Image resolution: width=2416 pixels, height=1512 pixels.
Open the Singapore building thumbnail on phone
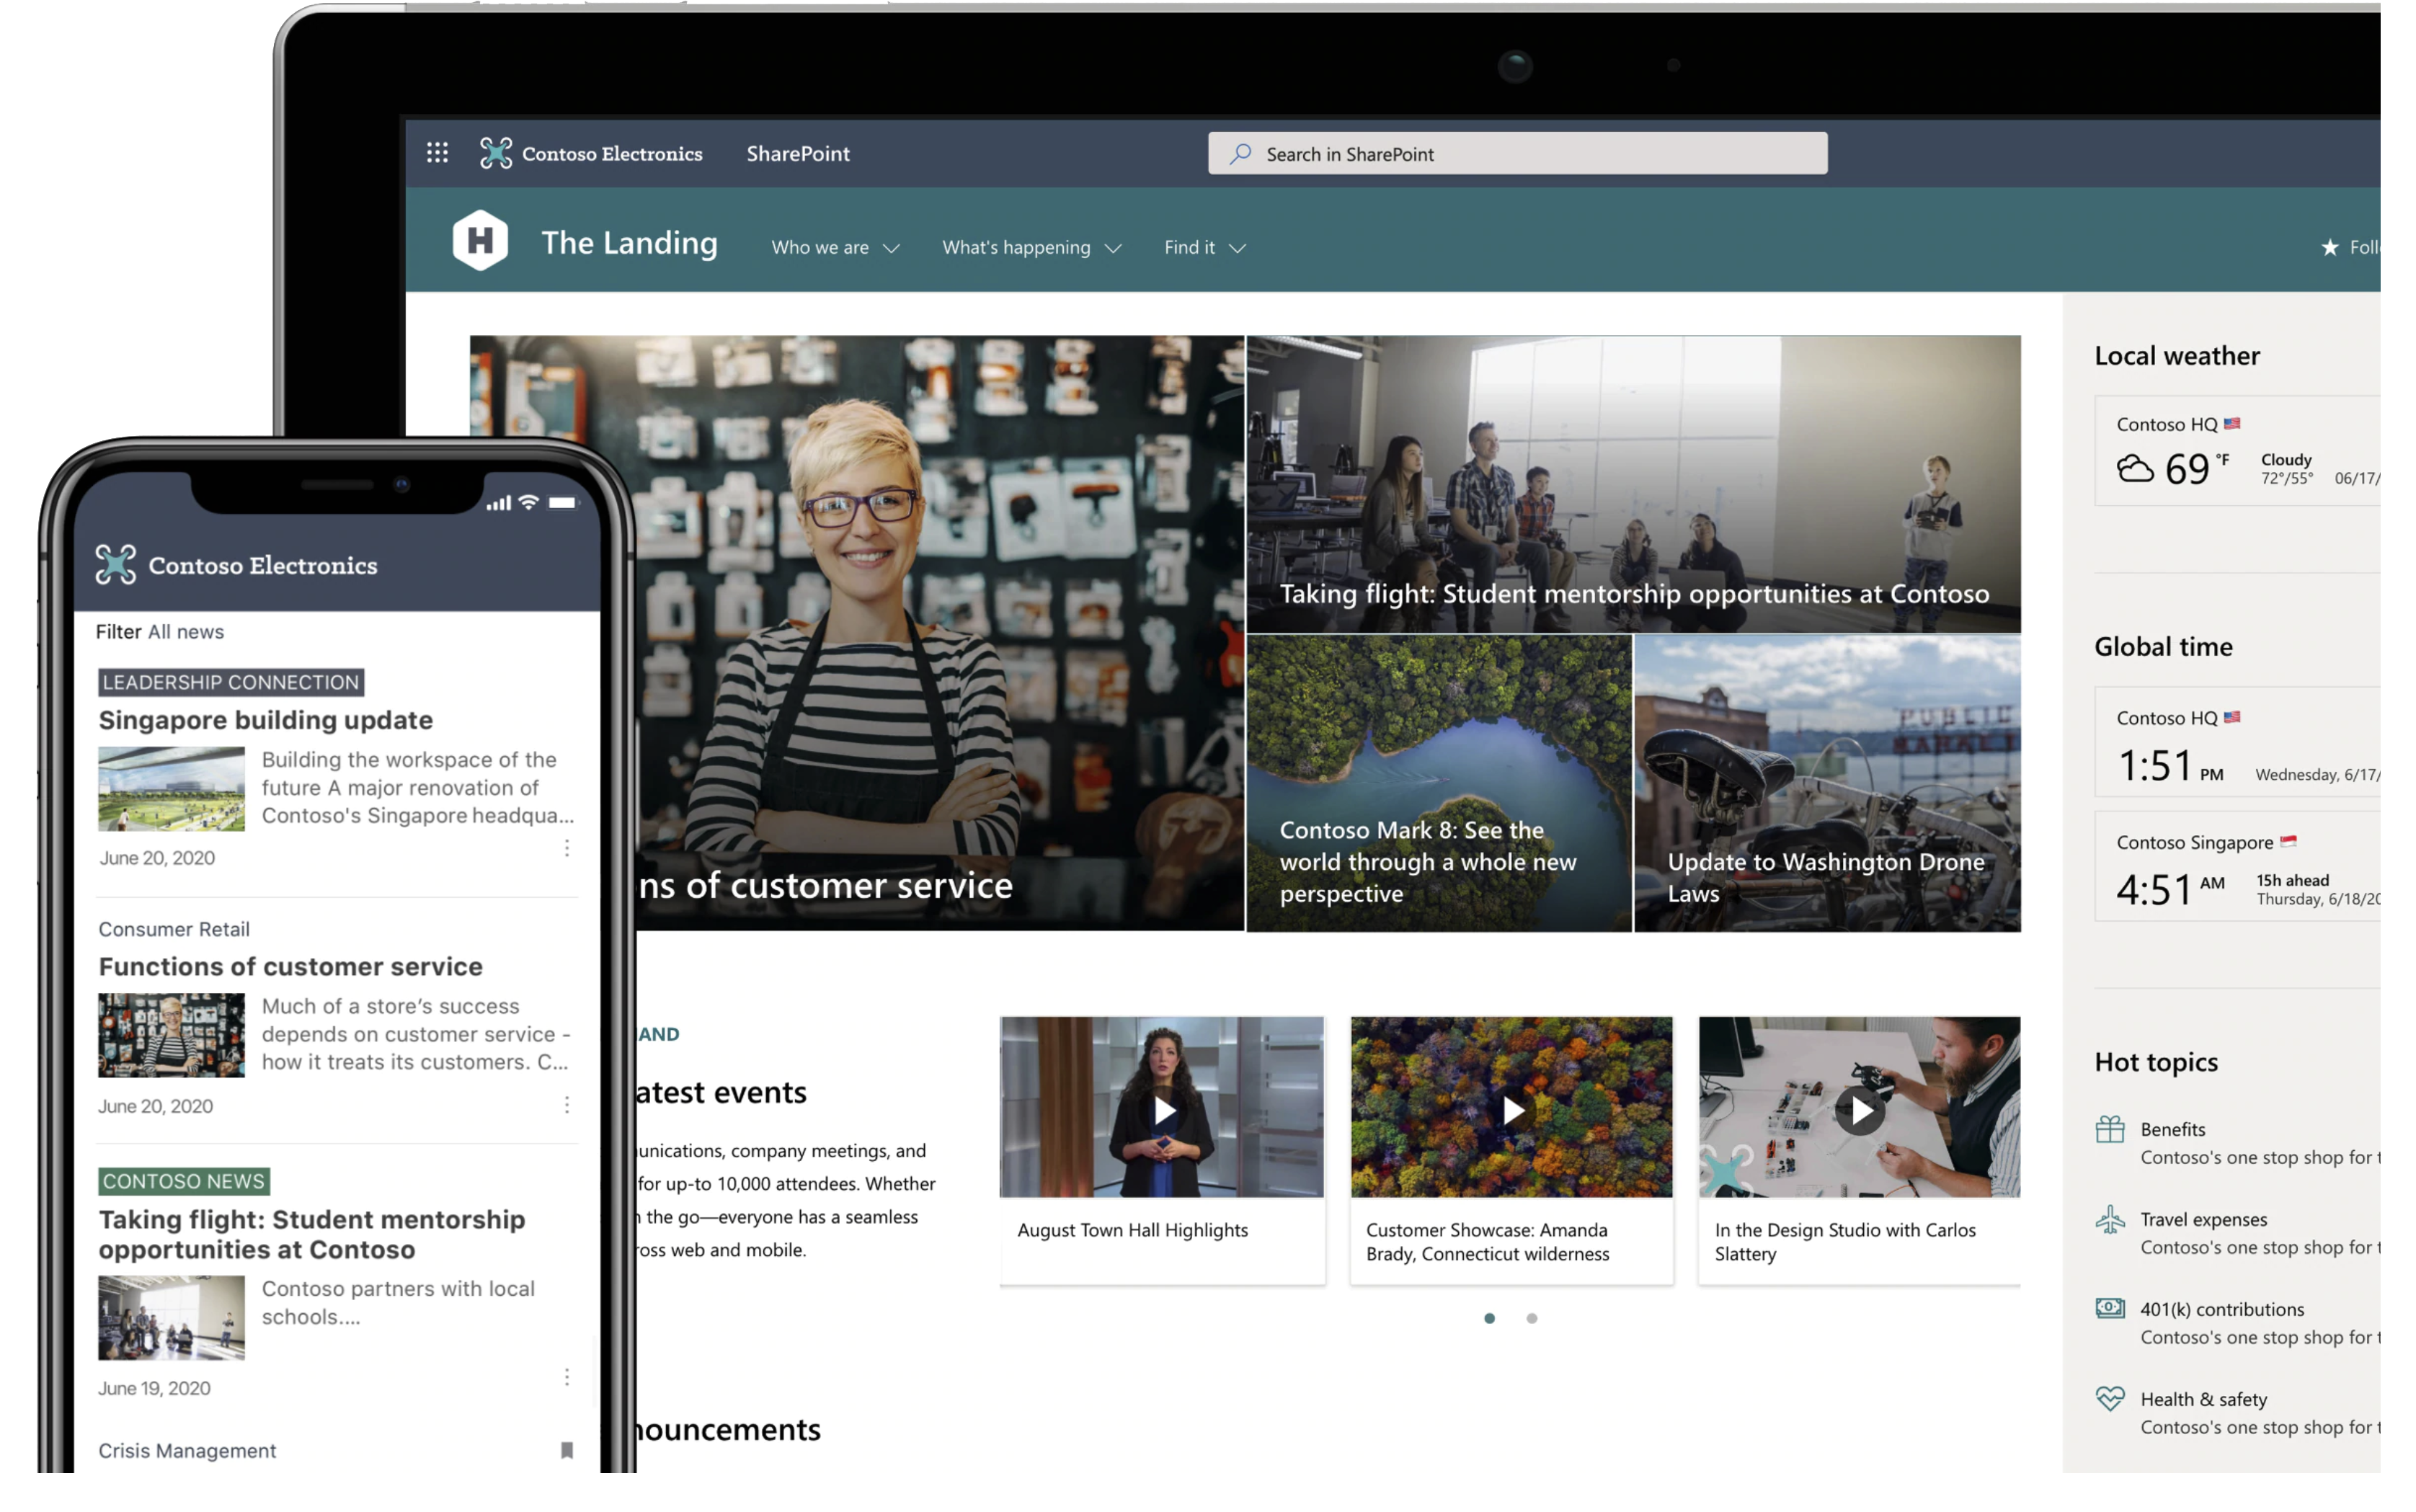171,789
